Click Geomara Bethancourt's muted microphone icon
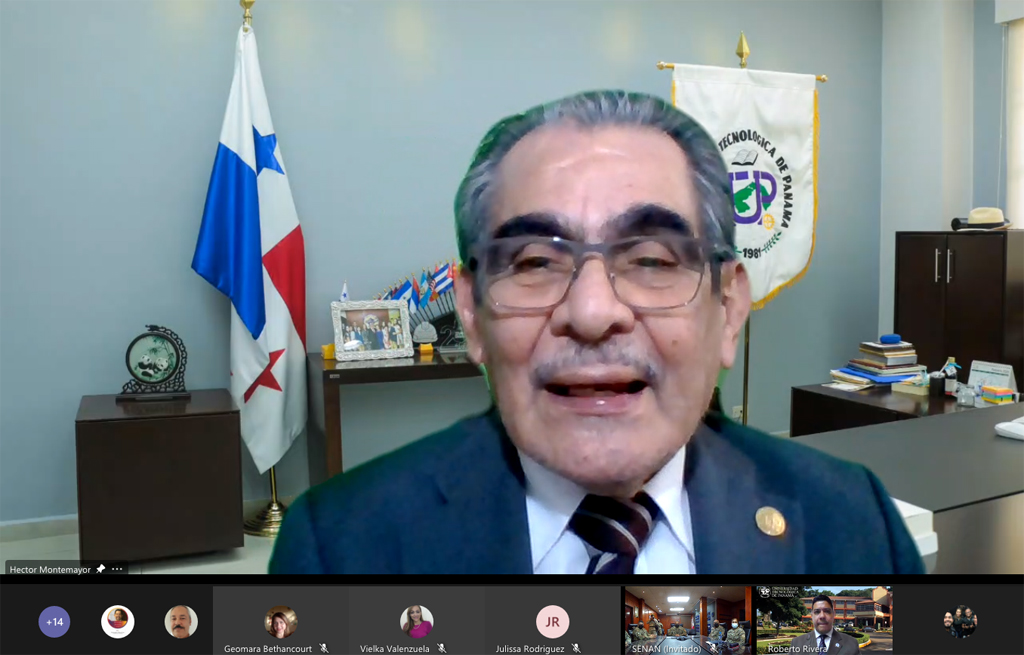 [323, 648]
